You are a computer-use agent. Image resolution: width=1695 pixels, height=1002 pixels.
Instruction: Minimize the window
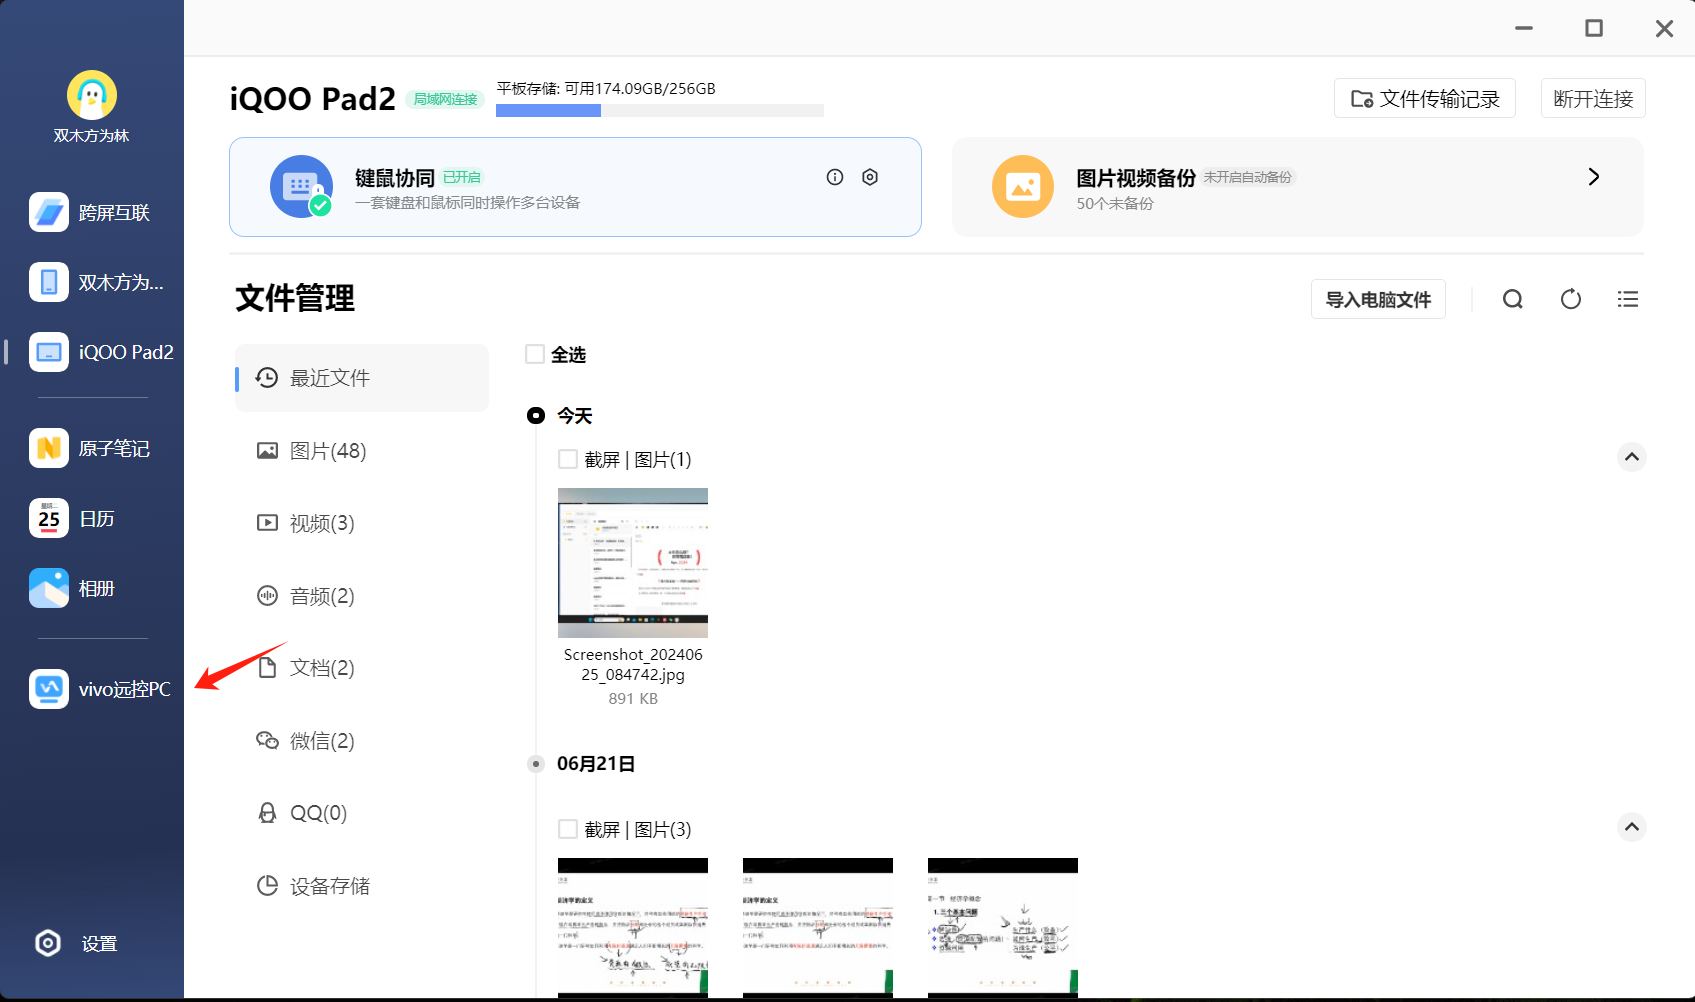pyautogui.click(x=1524, y=28)
